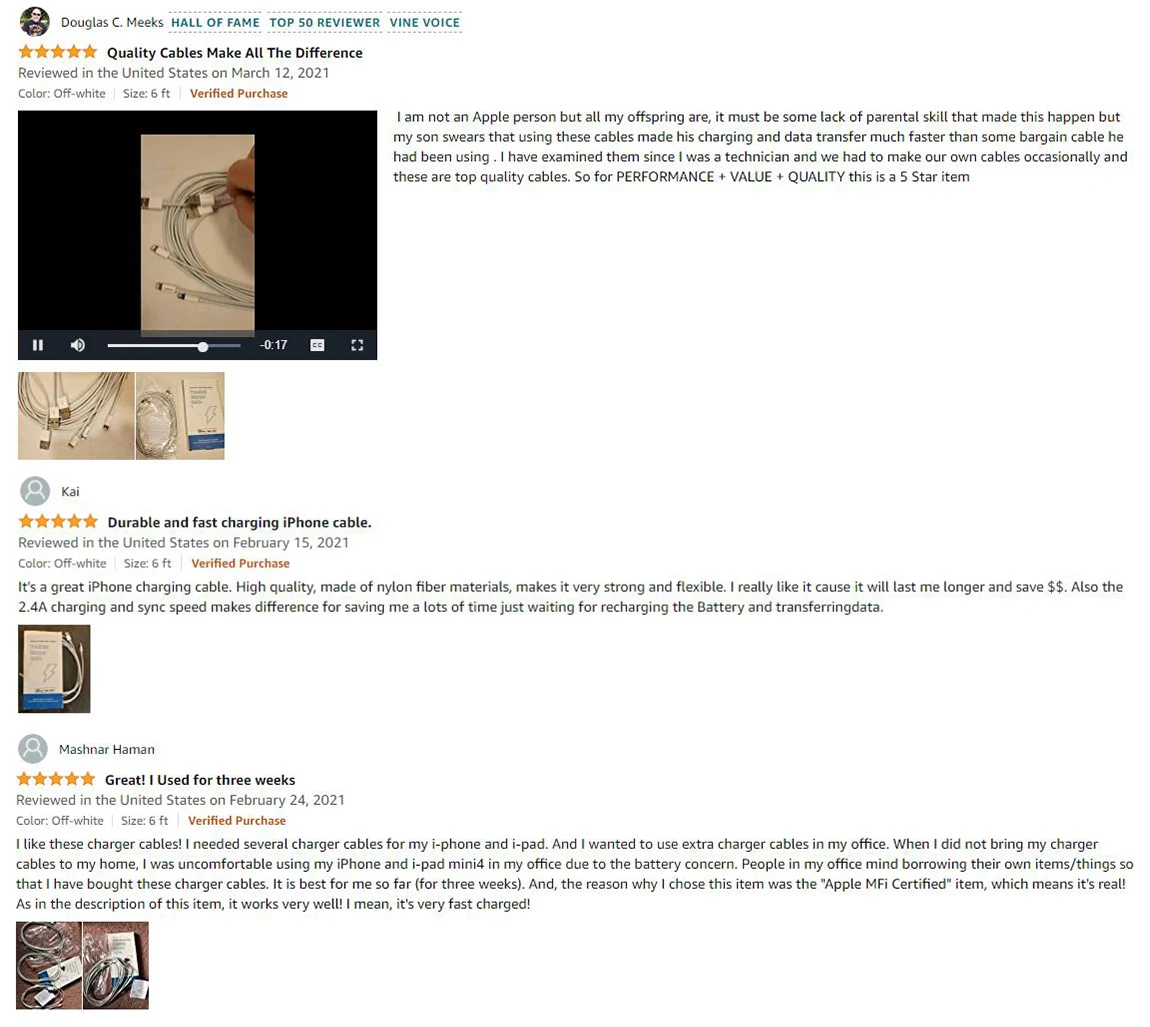Click Kai's five-star rating icons

58,522
